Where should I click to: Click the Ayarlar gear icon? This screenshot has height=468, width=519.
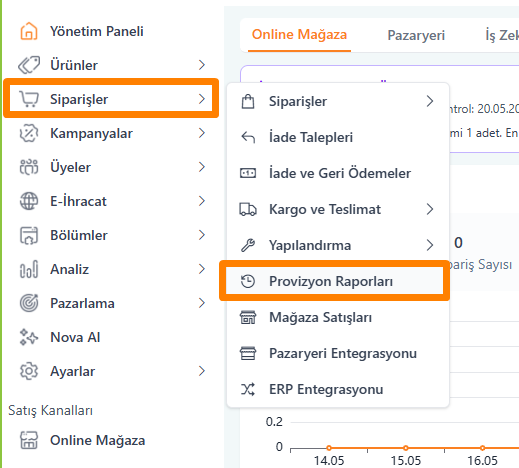29,371
